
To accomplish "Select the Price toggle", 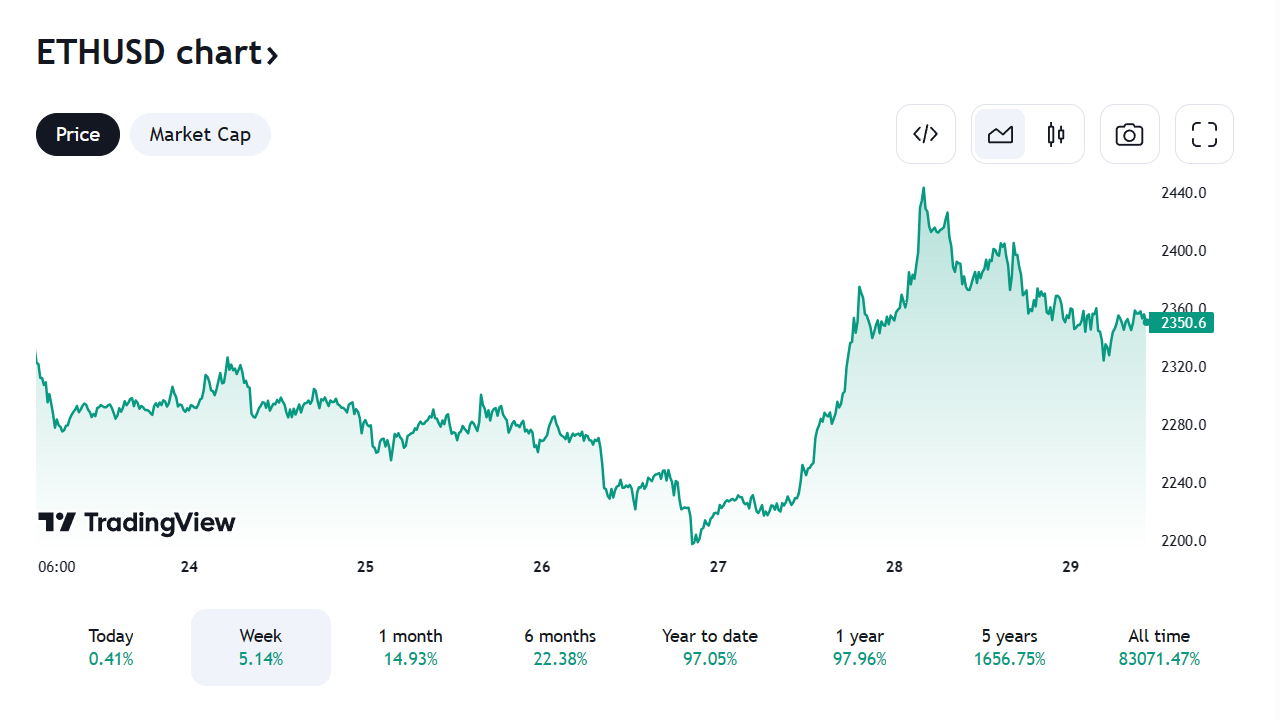I will tap(78, 134).
